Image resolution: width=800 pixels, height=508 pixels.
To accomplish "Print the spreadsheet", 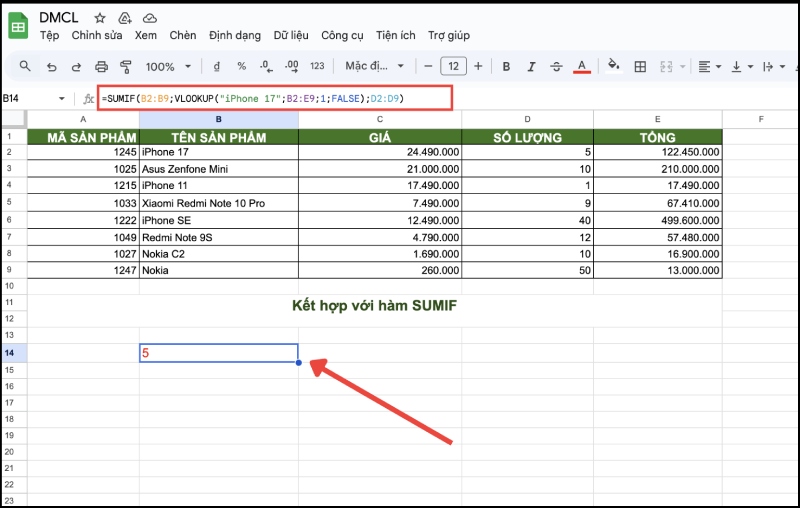I will tap(102, 67).
